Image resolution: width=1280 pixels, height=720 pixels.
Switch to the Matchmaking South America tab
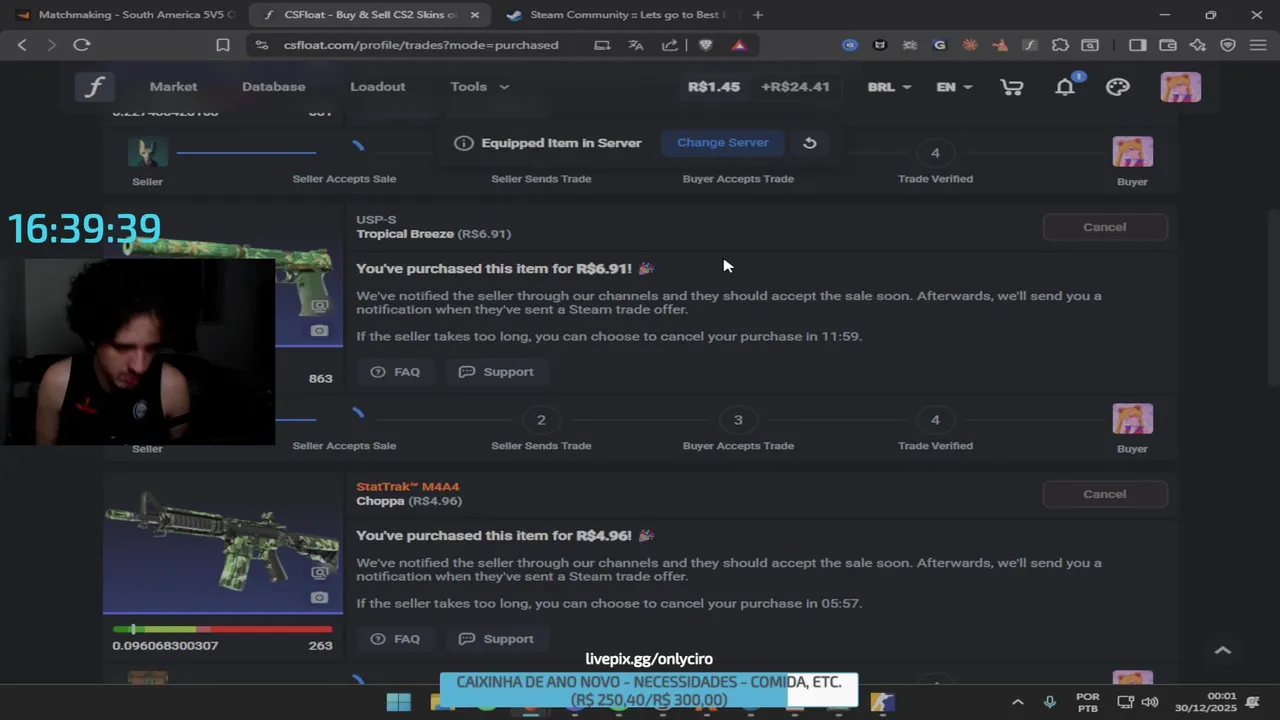coord(124,15)
